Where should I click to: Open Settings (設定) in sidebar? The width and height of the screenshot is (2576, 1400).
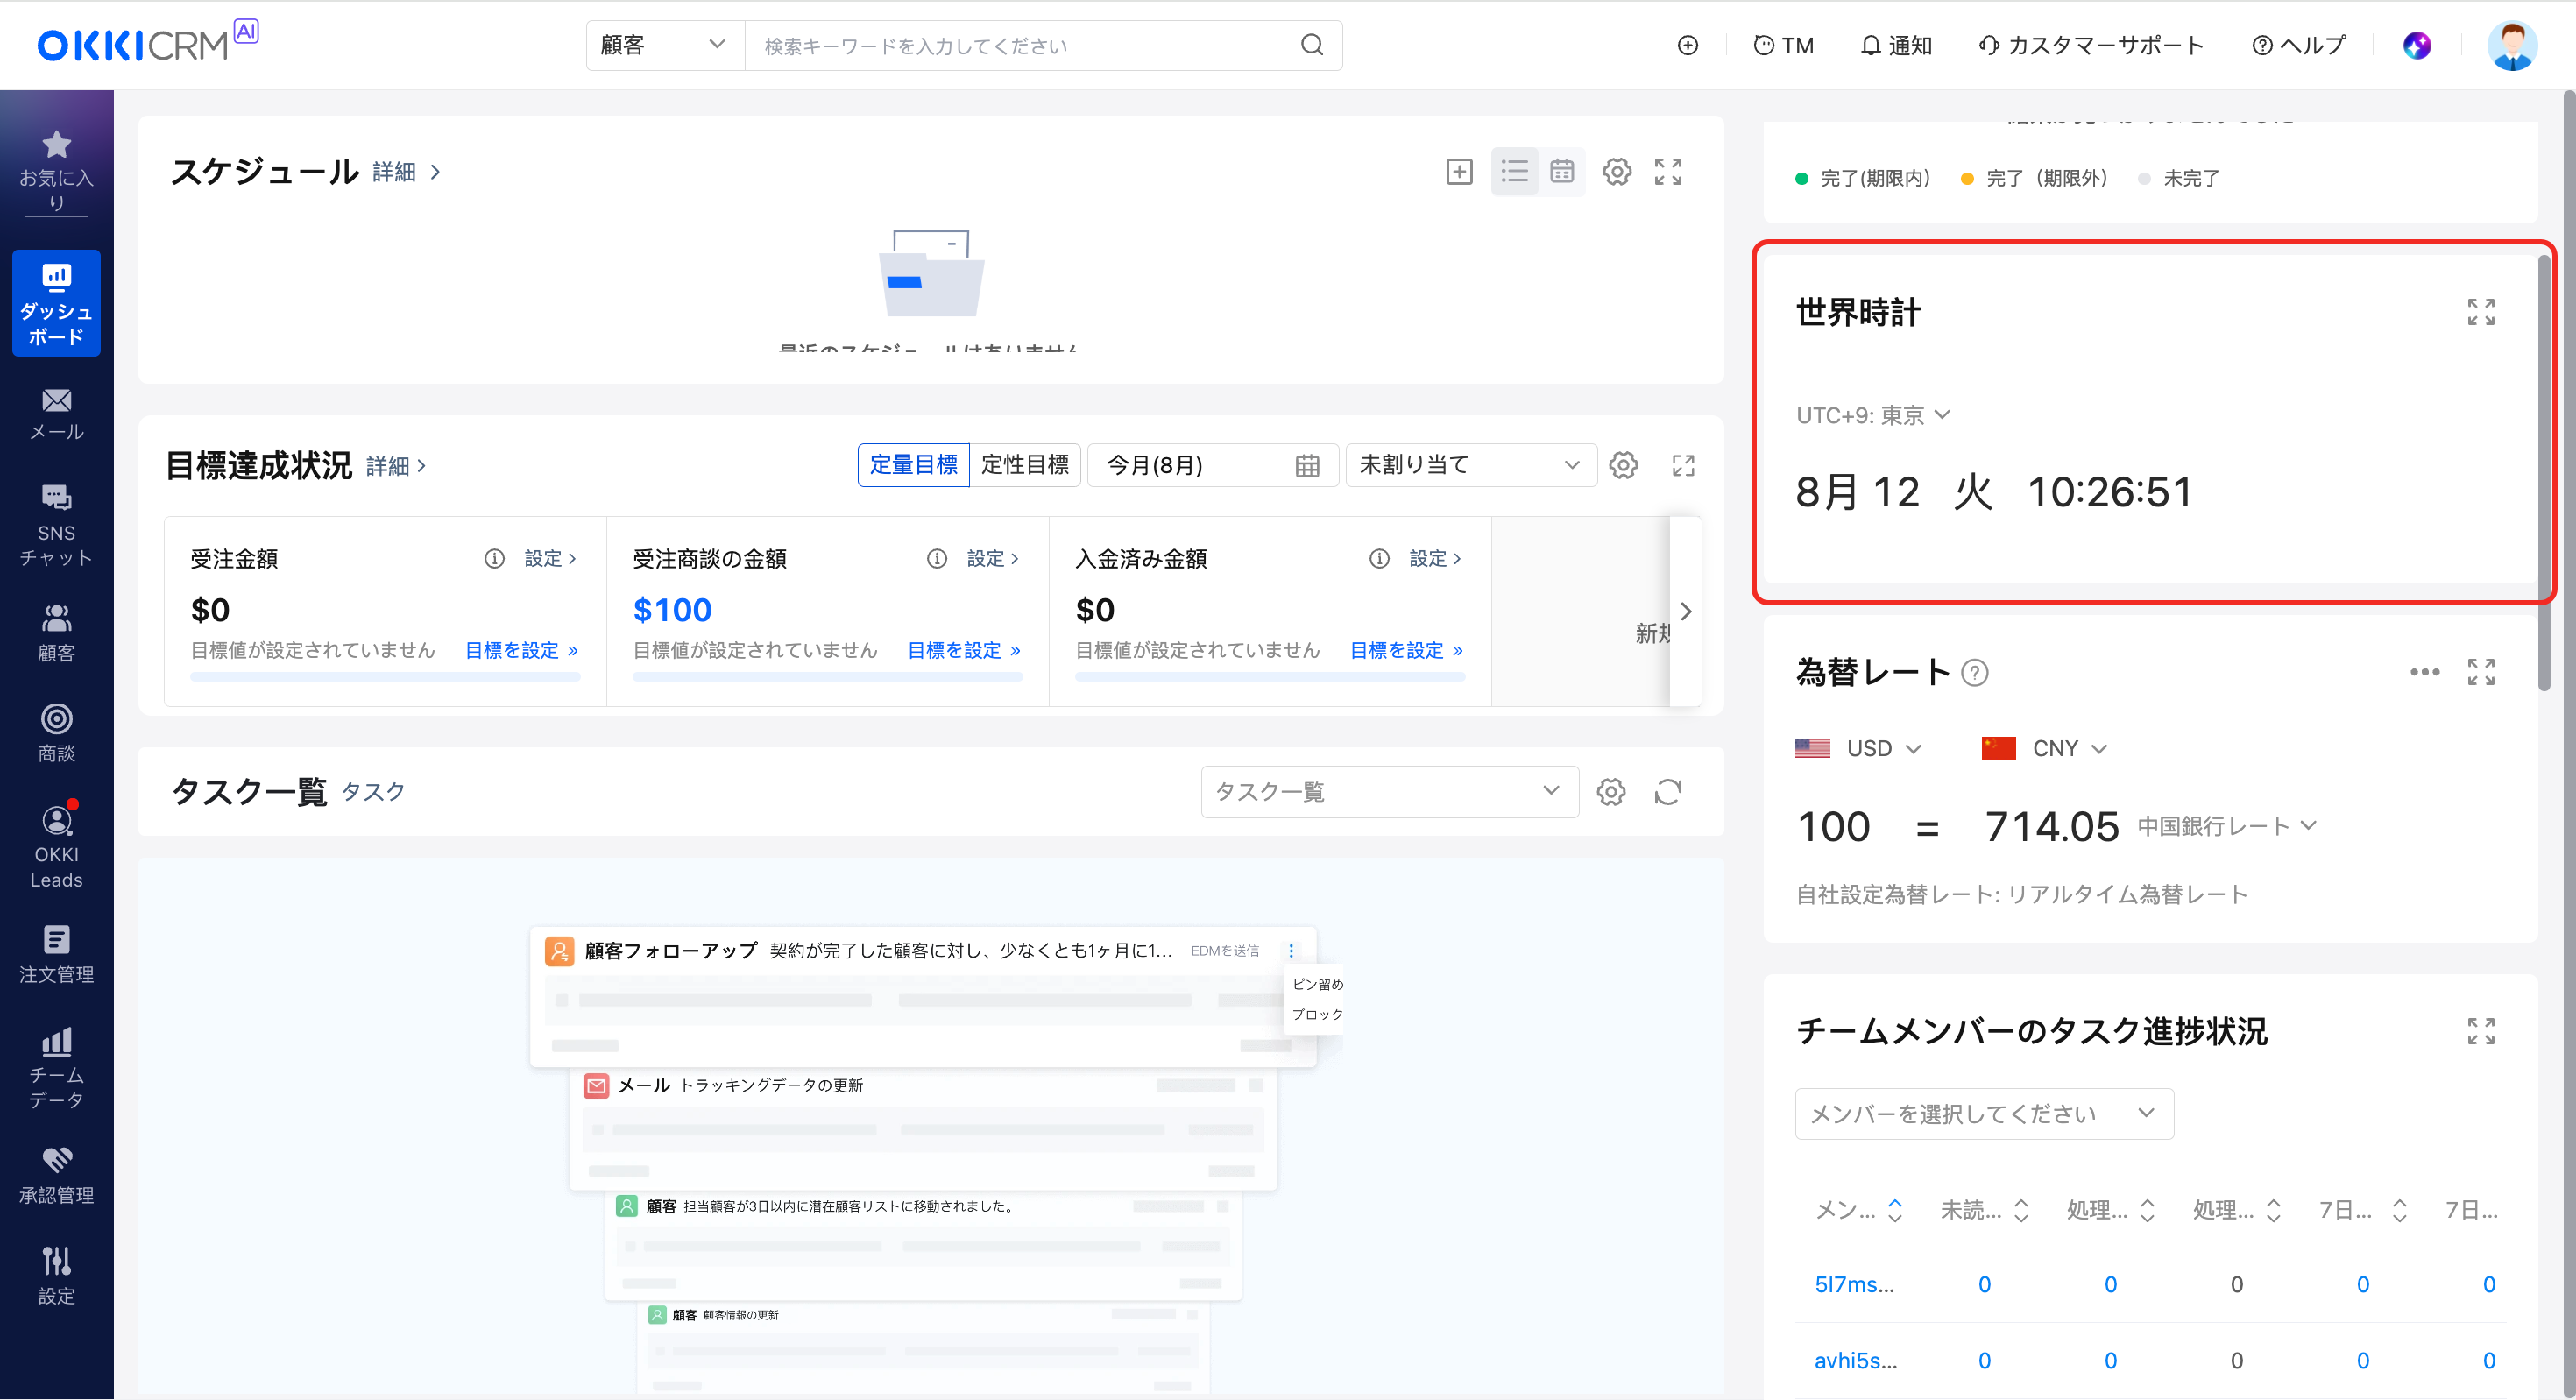click(x=56, y=1275)
